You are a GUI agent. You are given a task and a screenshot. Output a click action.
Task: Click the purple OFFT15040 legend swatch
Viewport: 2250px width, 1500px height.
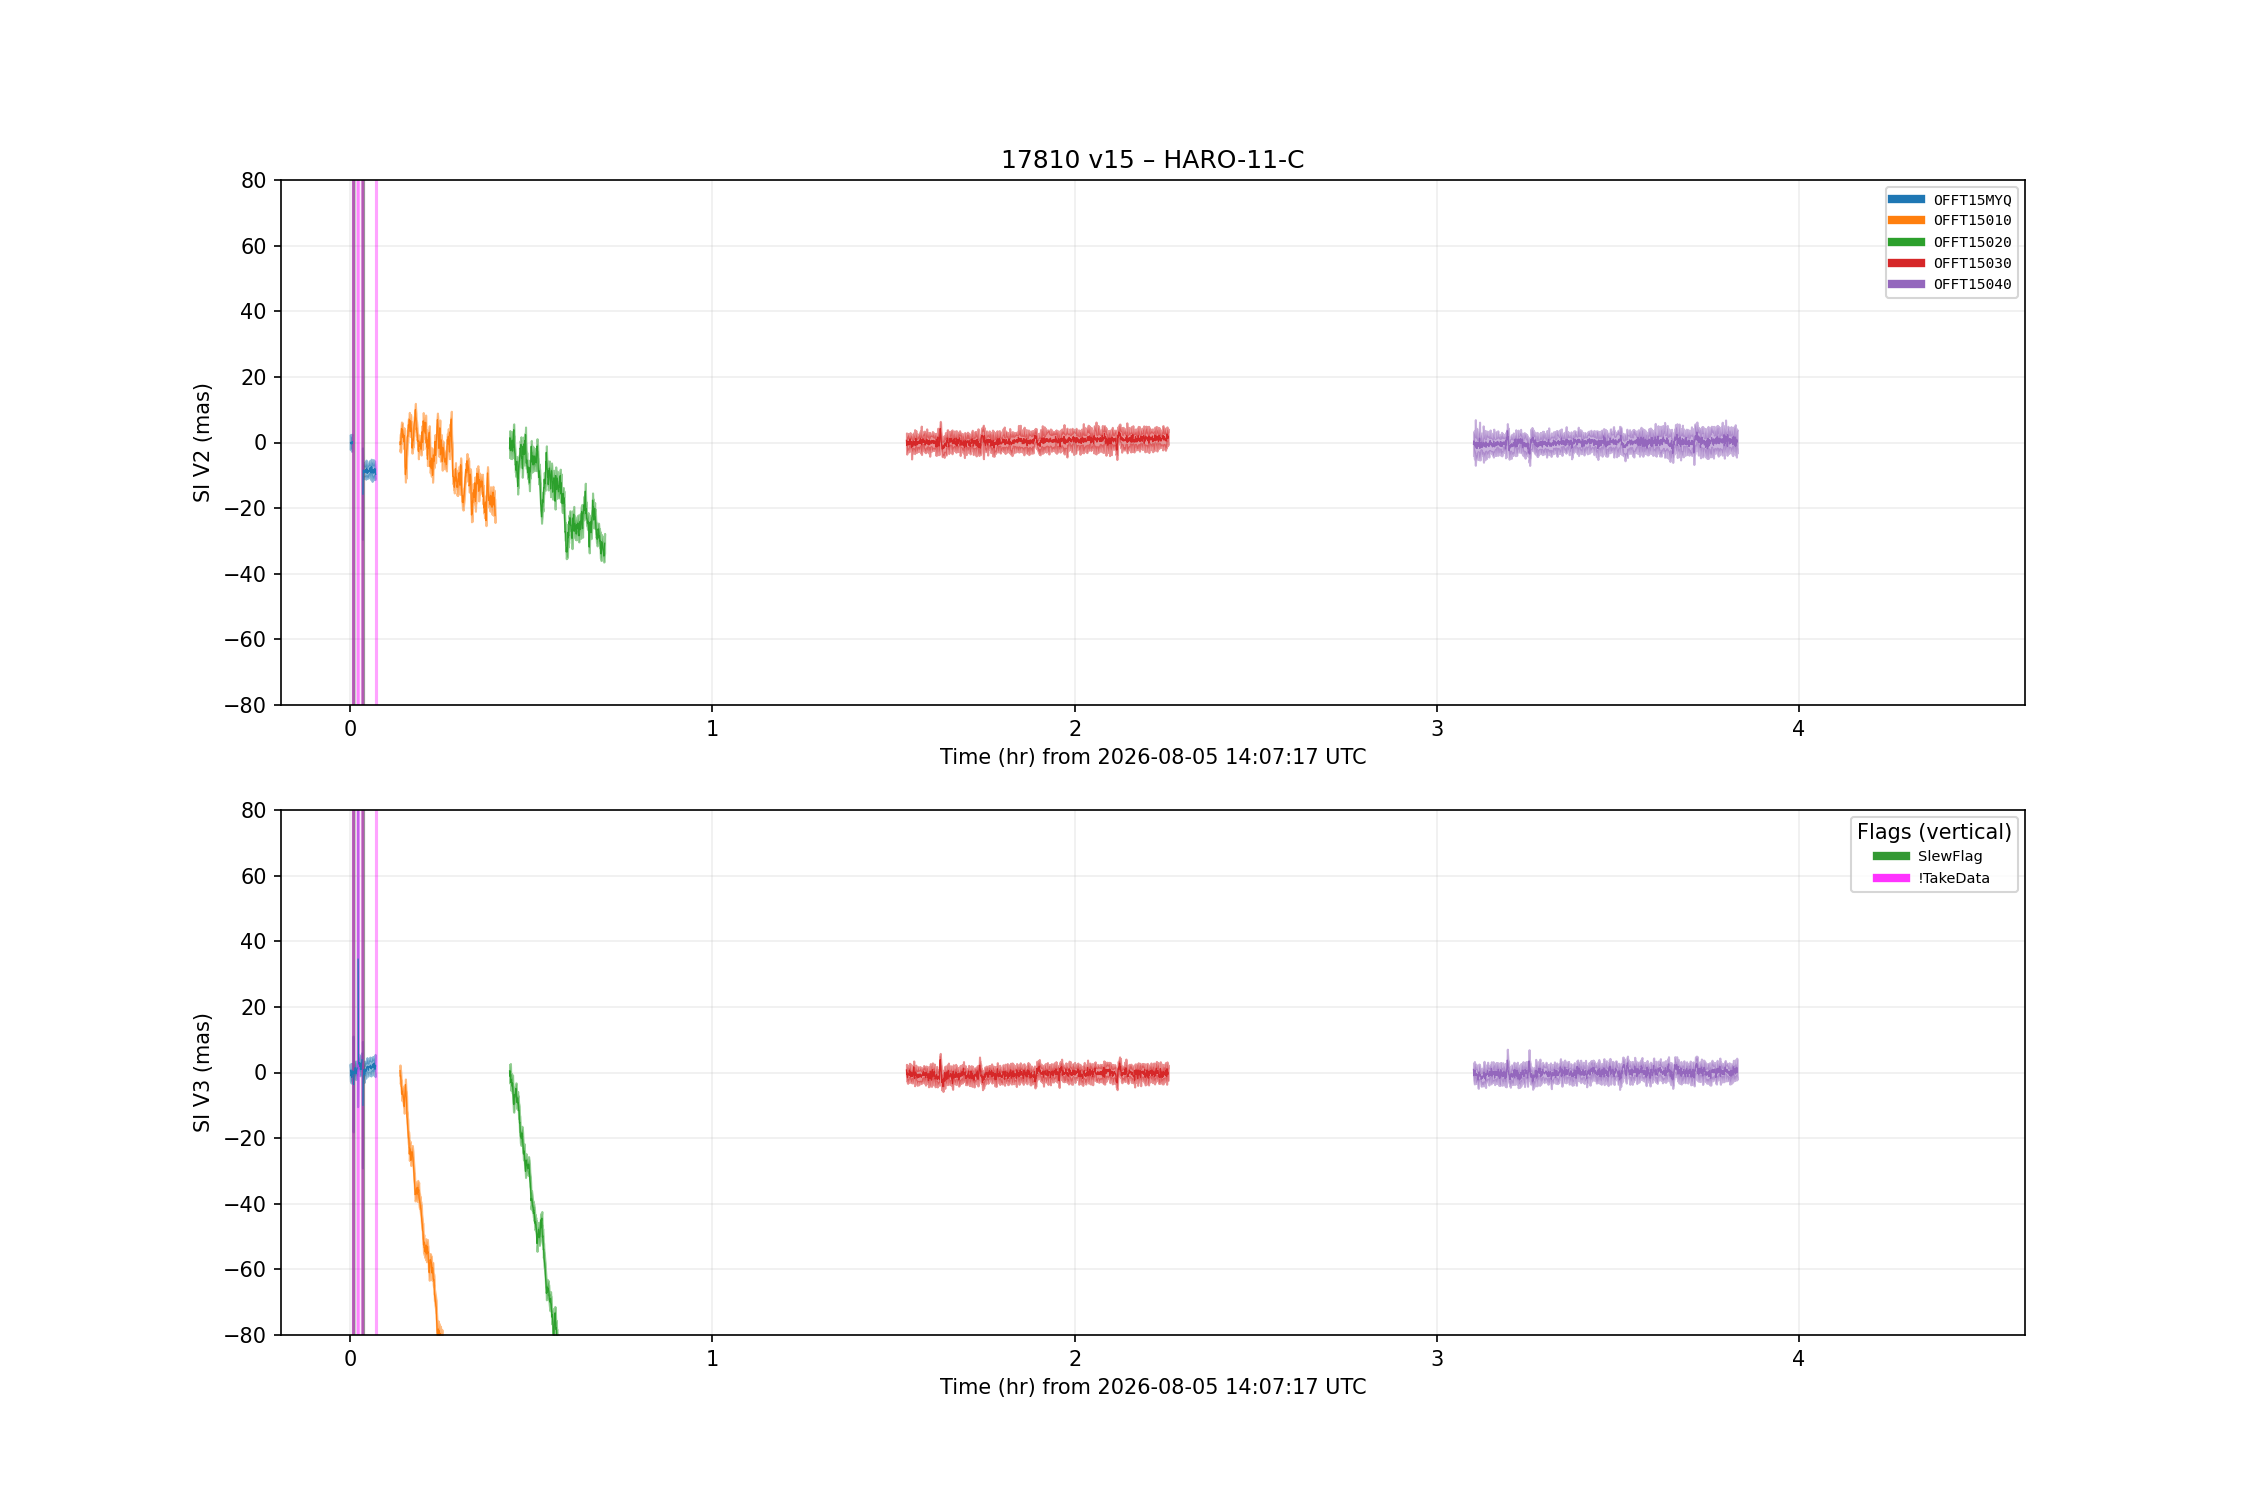click(1906, 284)
